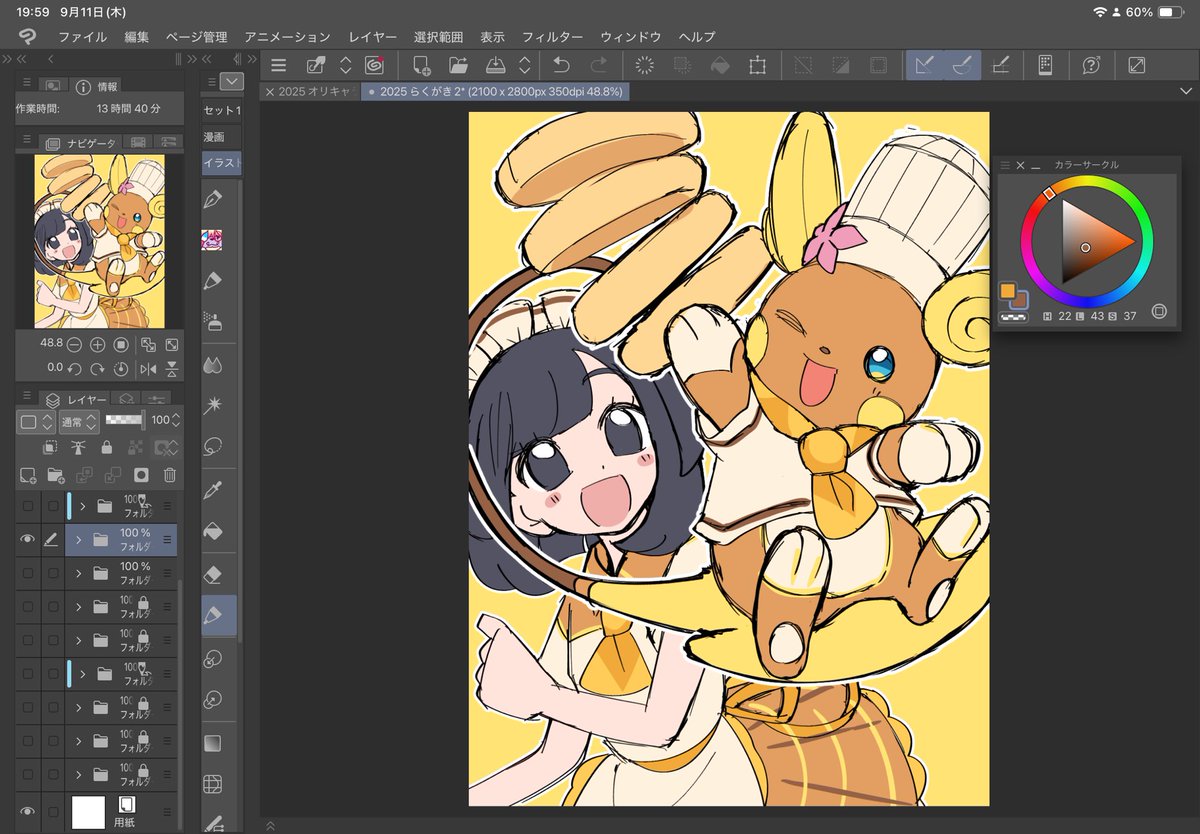Select the eraser tool
The width and height of the screenshot is (1200, 834).
click(x=211, y=574)
